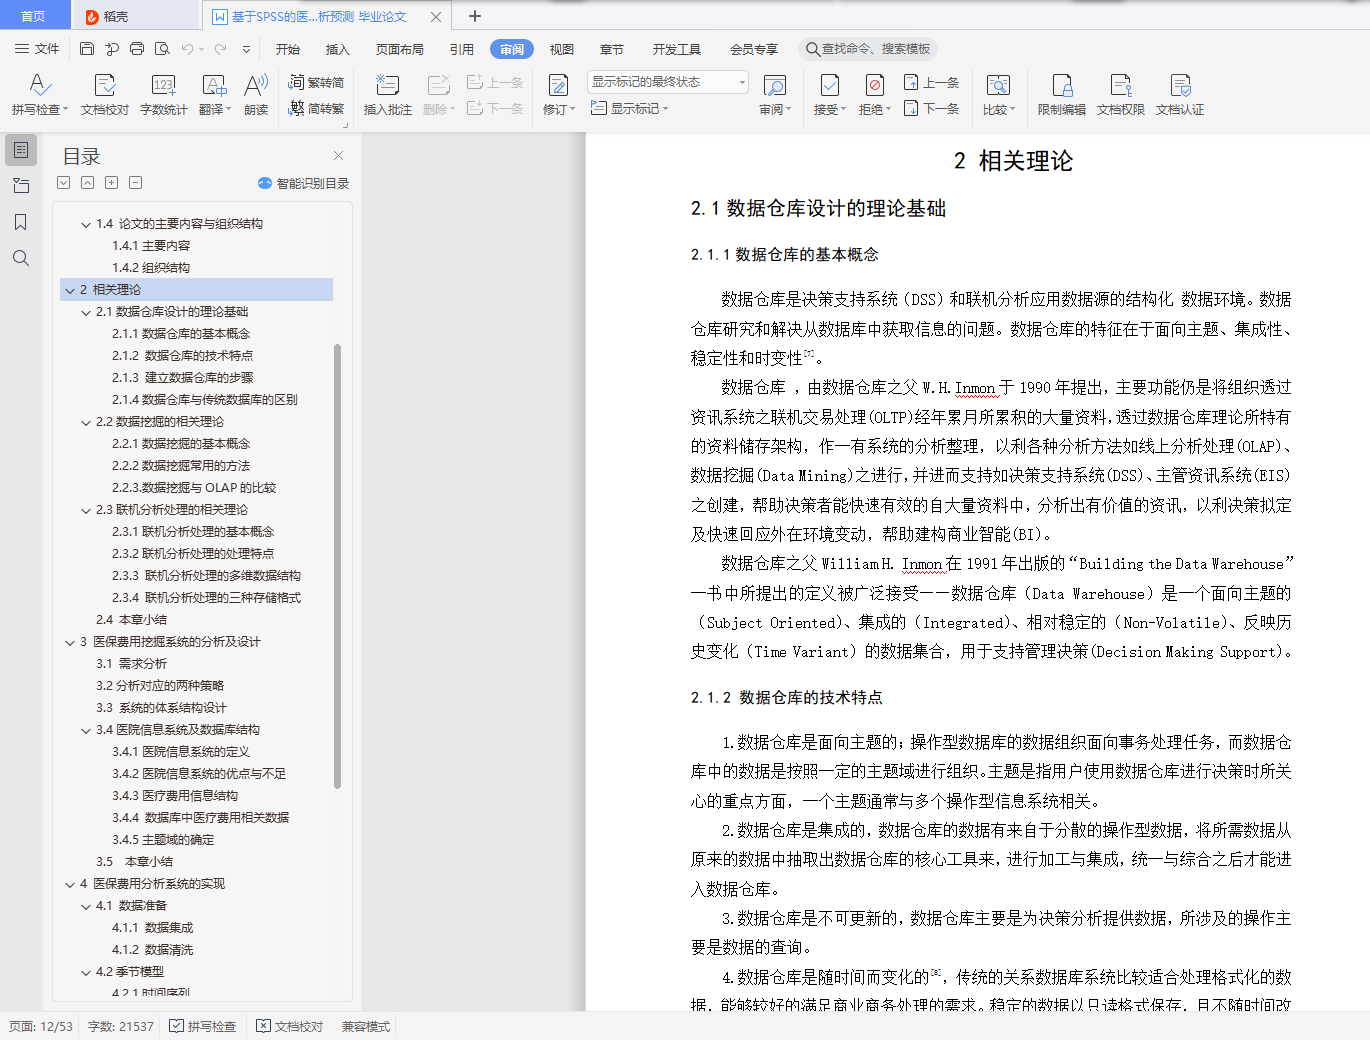1370x1040 pixels.
Task: Click the down-chevron box in 目录 panel header
Action: [x=64, y=183]
